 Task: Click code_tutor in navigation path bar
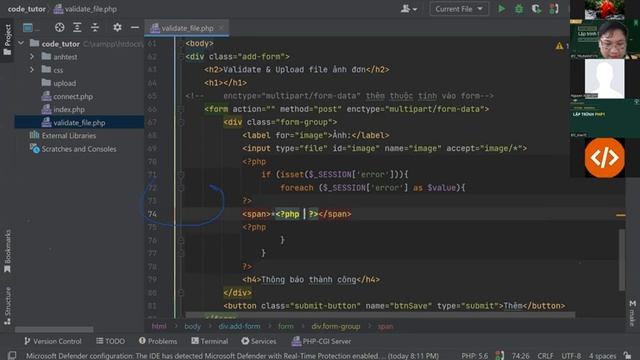27,9
